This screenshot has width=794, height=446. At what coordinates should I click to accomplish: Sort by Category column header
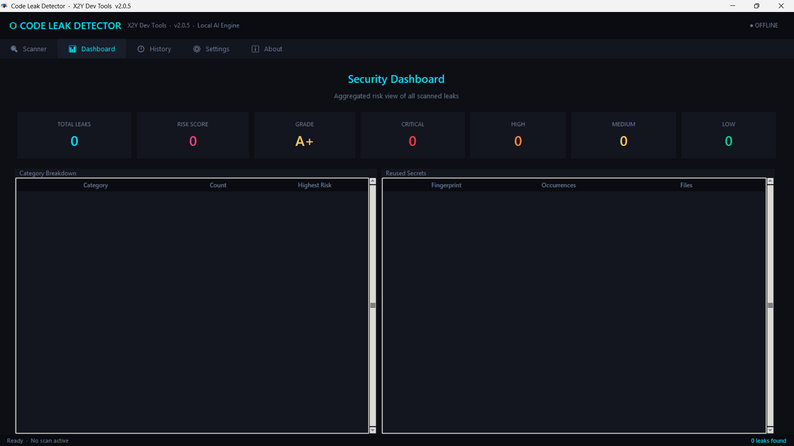(x=96, y=185)
